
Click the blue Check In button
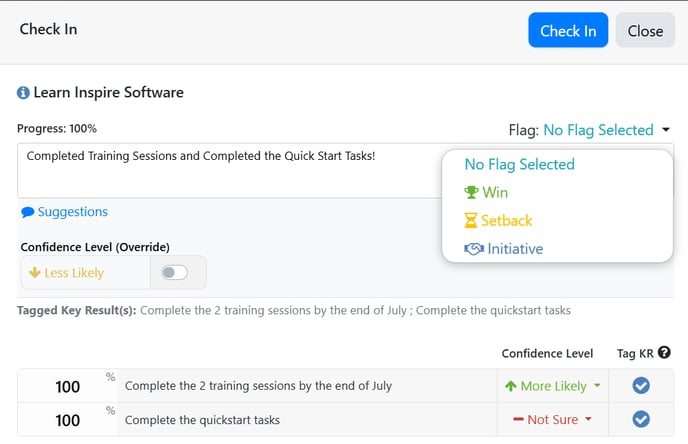568,30
